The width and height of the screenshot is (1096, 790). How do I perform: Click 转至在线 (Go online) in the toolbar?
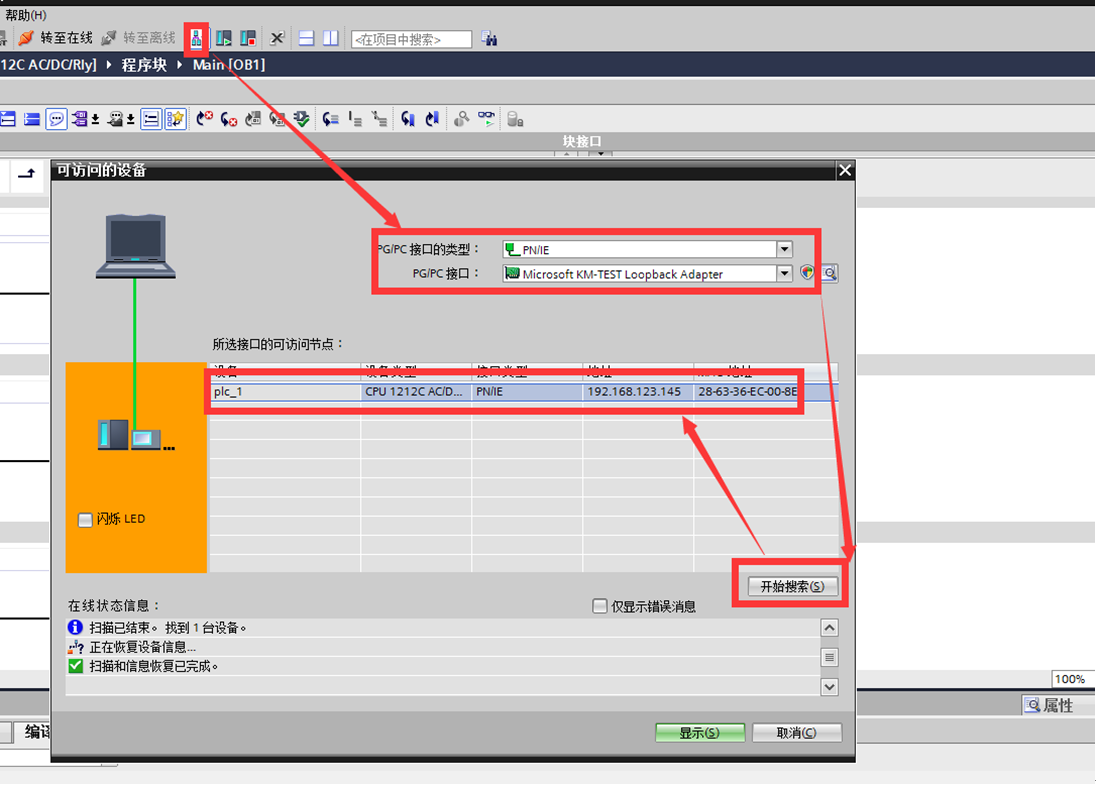56,38
